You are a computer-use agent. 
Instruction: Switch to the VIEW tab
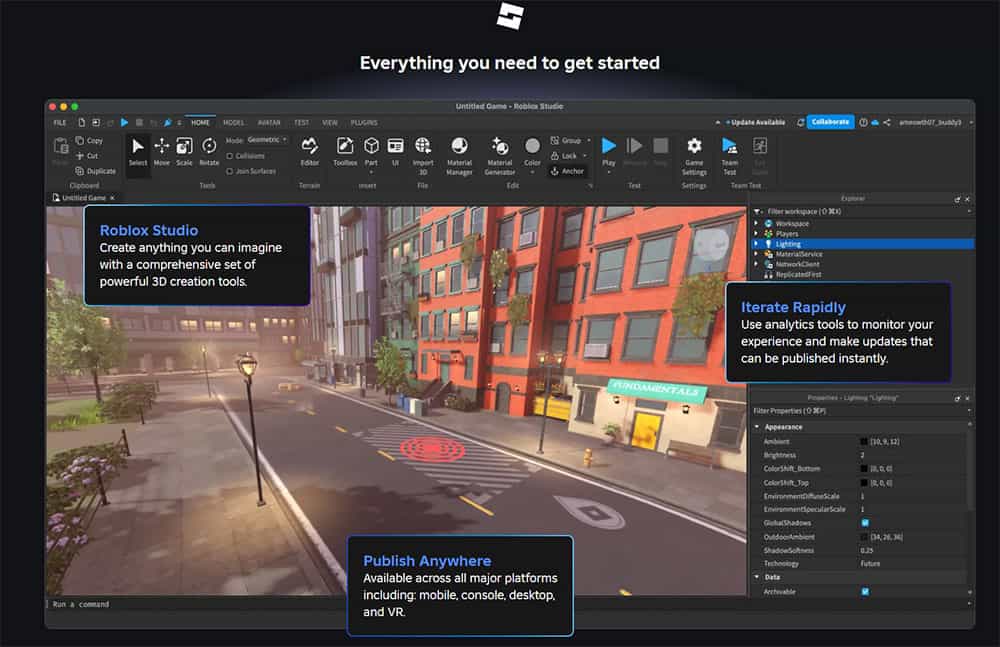330,123
